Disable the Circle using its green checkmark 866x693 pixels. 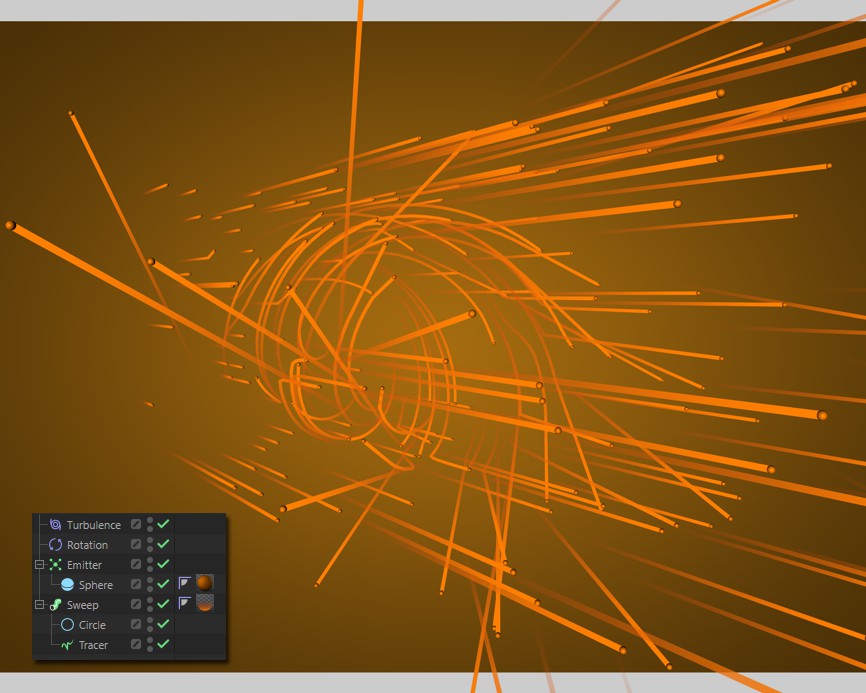(x=163, y=623)
